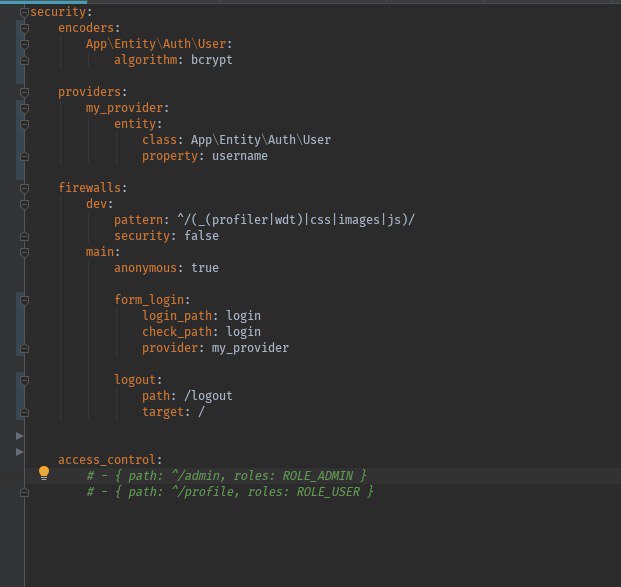Collapse the entity block fold marker
This screenshot has height=587, width=621.
click(24, 124)
